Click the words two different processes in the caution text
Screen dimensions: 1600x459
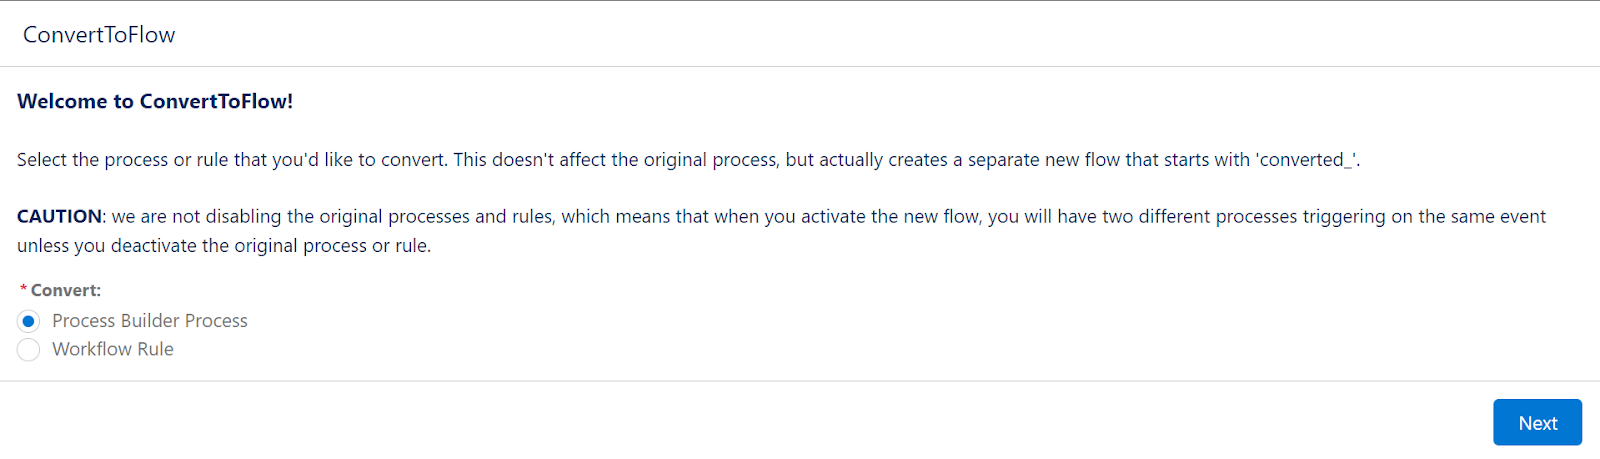(x=1199, y=217)
